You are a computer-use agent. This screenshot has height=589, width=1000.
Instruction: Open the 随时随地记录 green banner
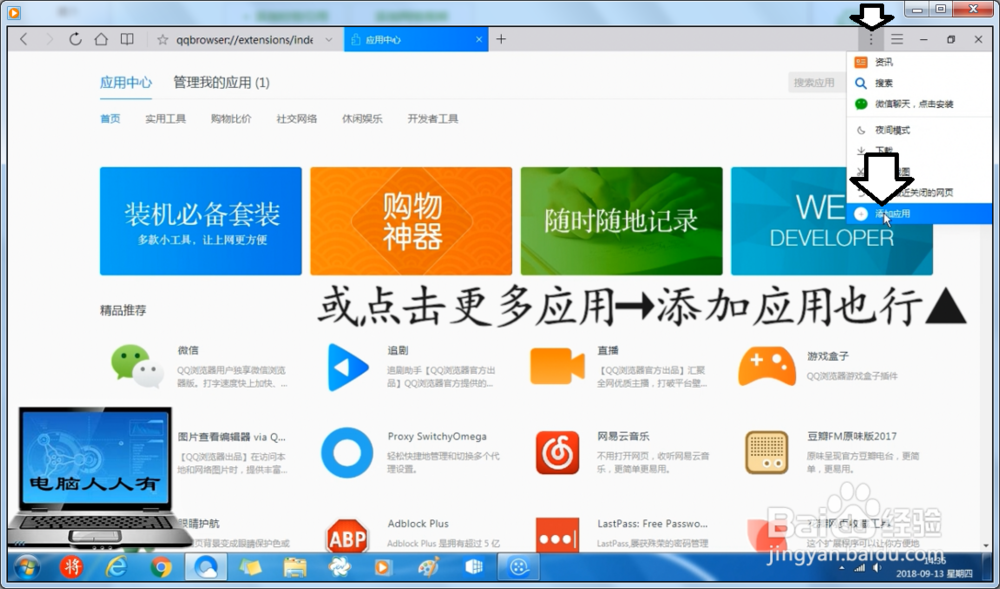click(622, 221)
